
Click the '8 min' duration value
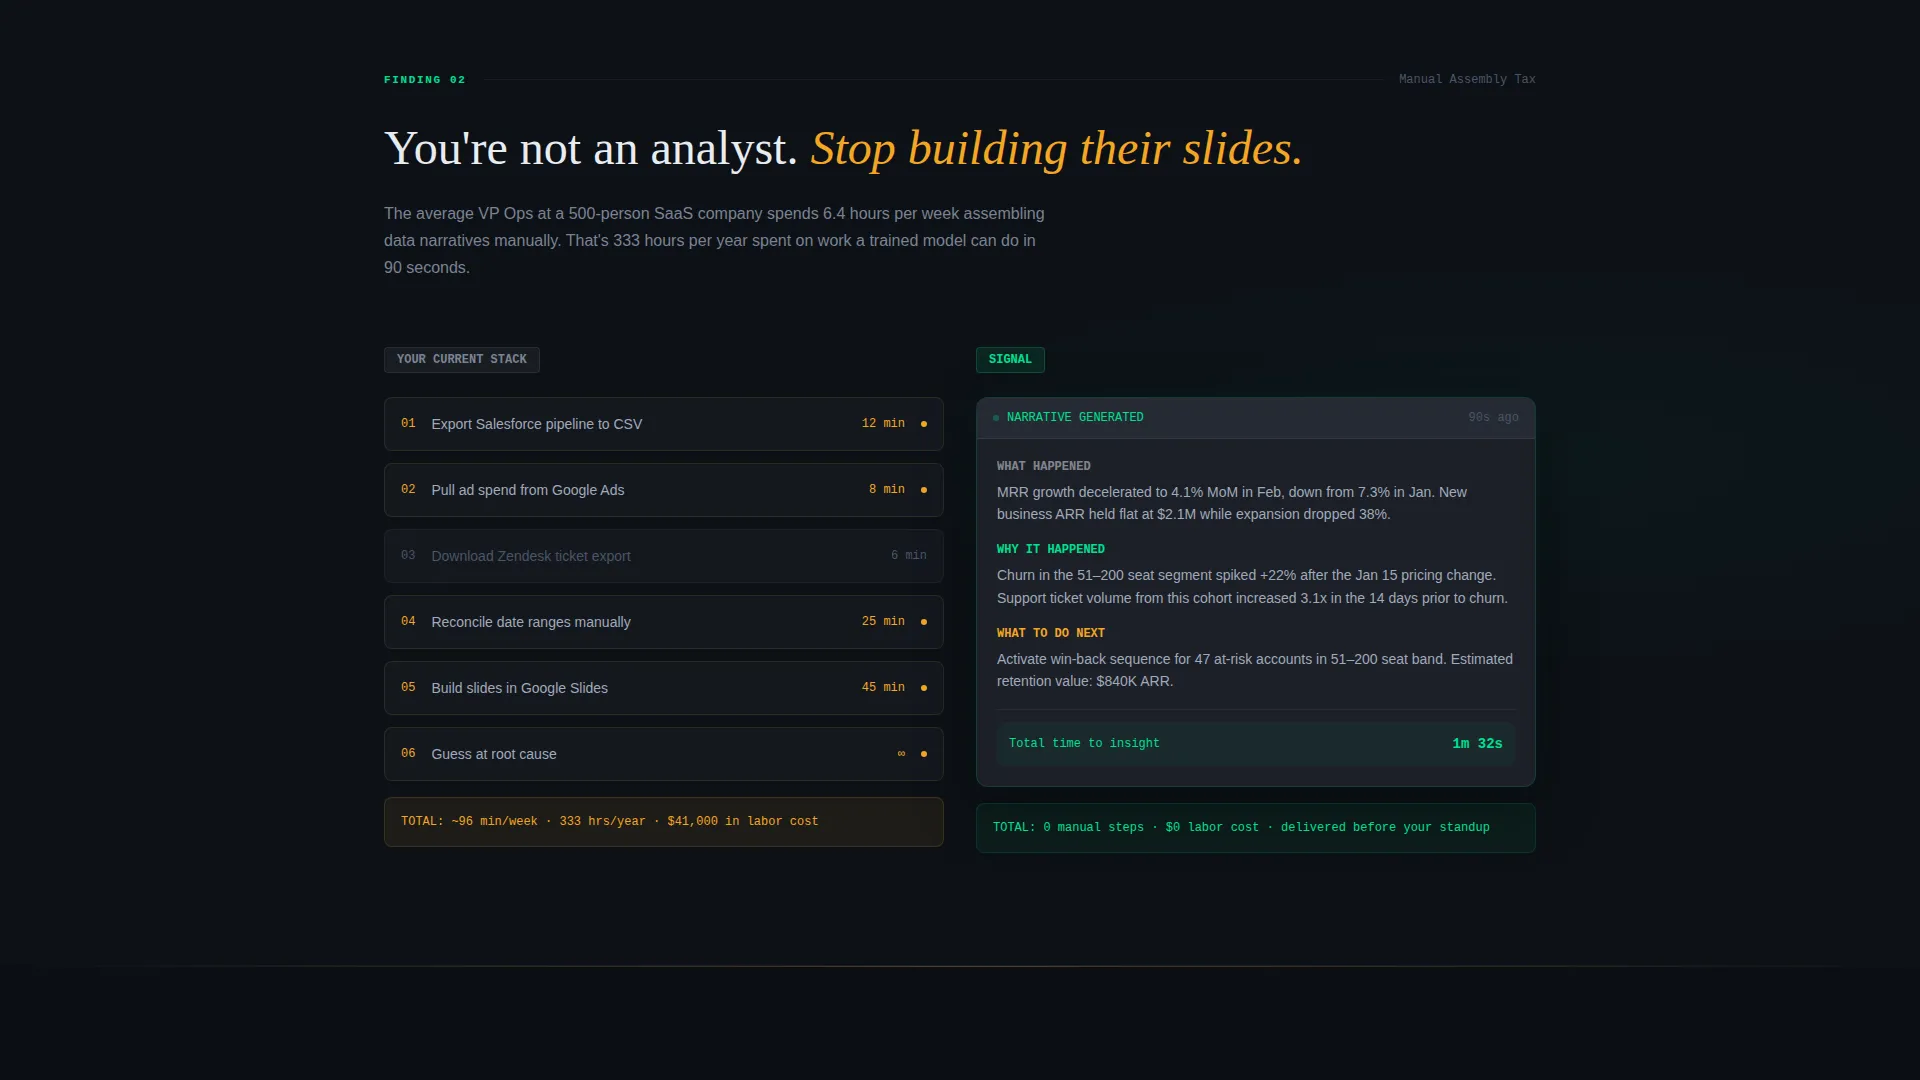887,490
